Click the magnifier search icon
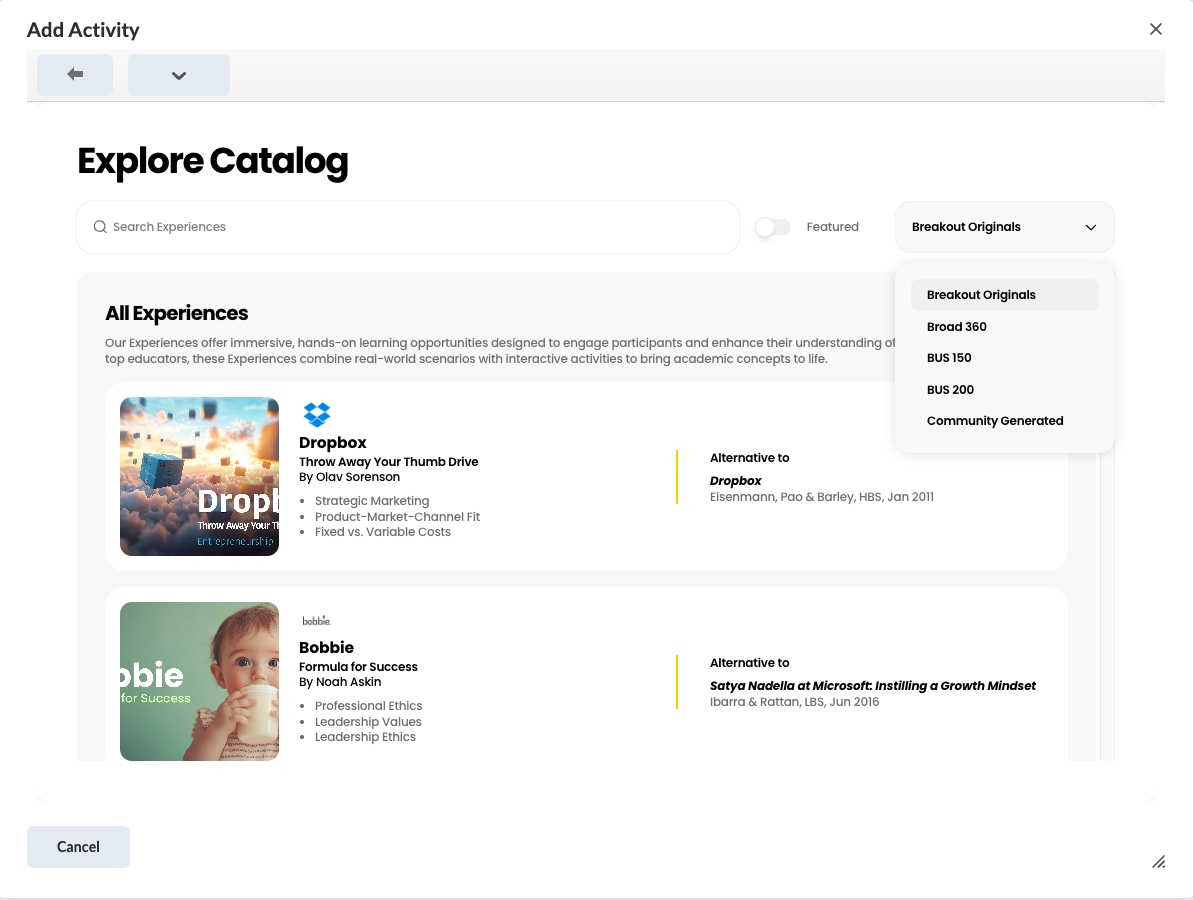 (x=100, y=227)
